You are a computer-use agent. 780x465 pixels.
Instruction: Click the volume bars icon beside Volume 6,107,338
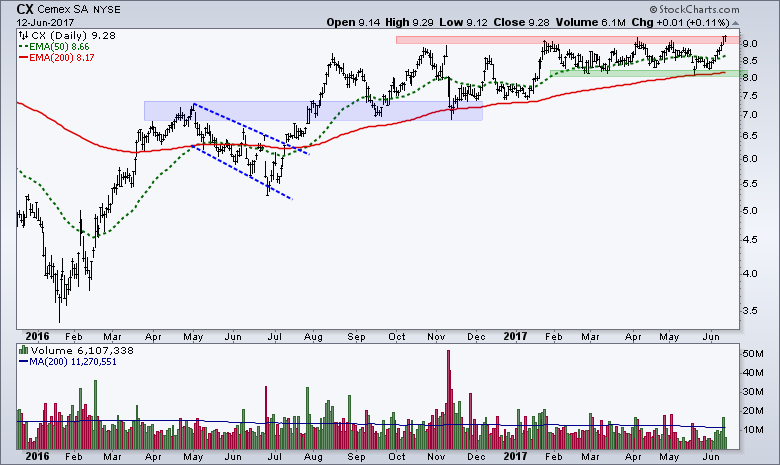[23, 350]
